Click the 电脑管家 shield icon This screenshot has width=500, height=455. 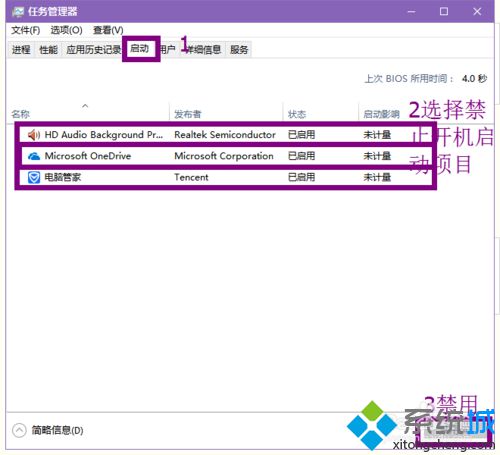(x=34, y=177)
